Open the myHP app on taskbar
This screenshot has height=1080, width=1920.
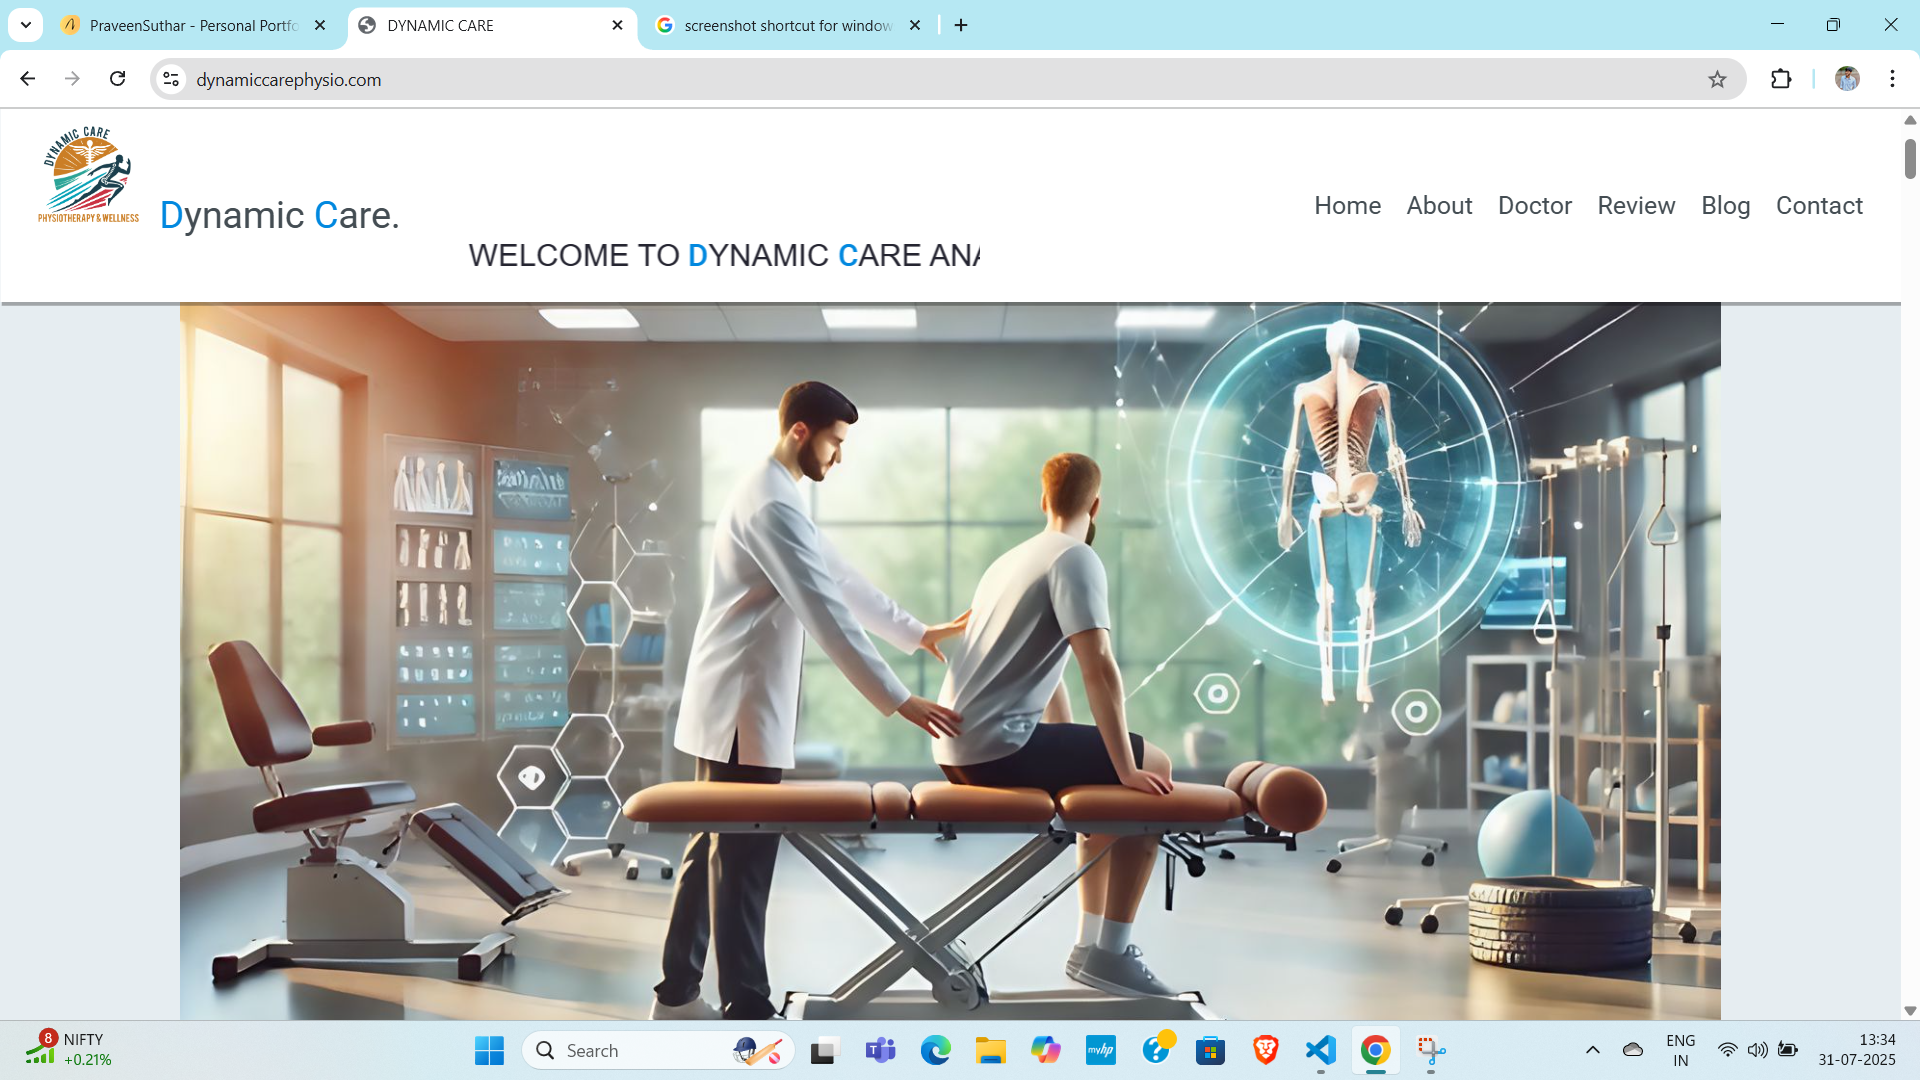(1100, 1050)
